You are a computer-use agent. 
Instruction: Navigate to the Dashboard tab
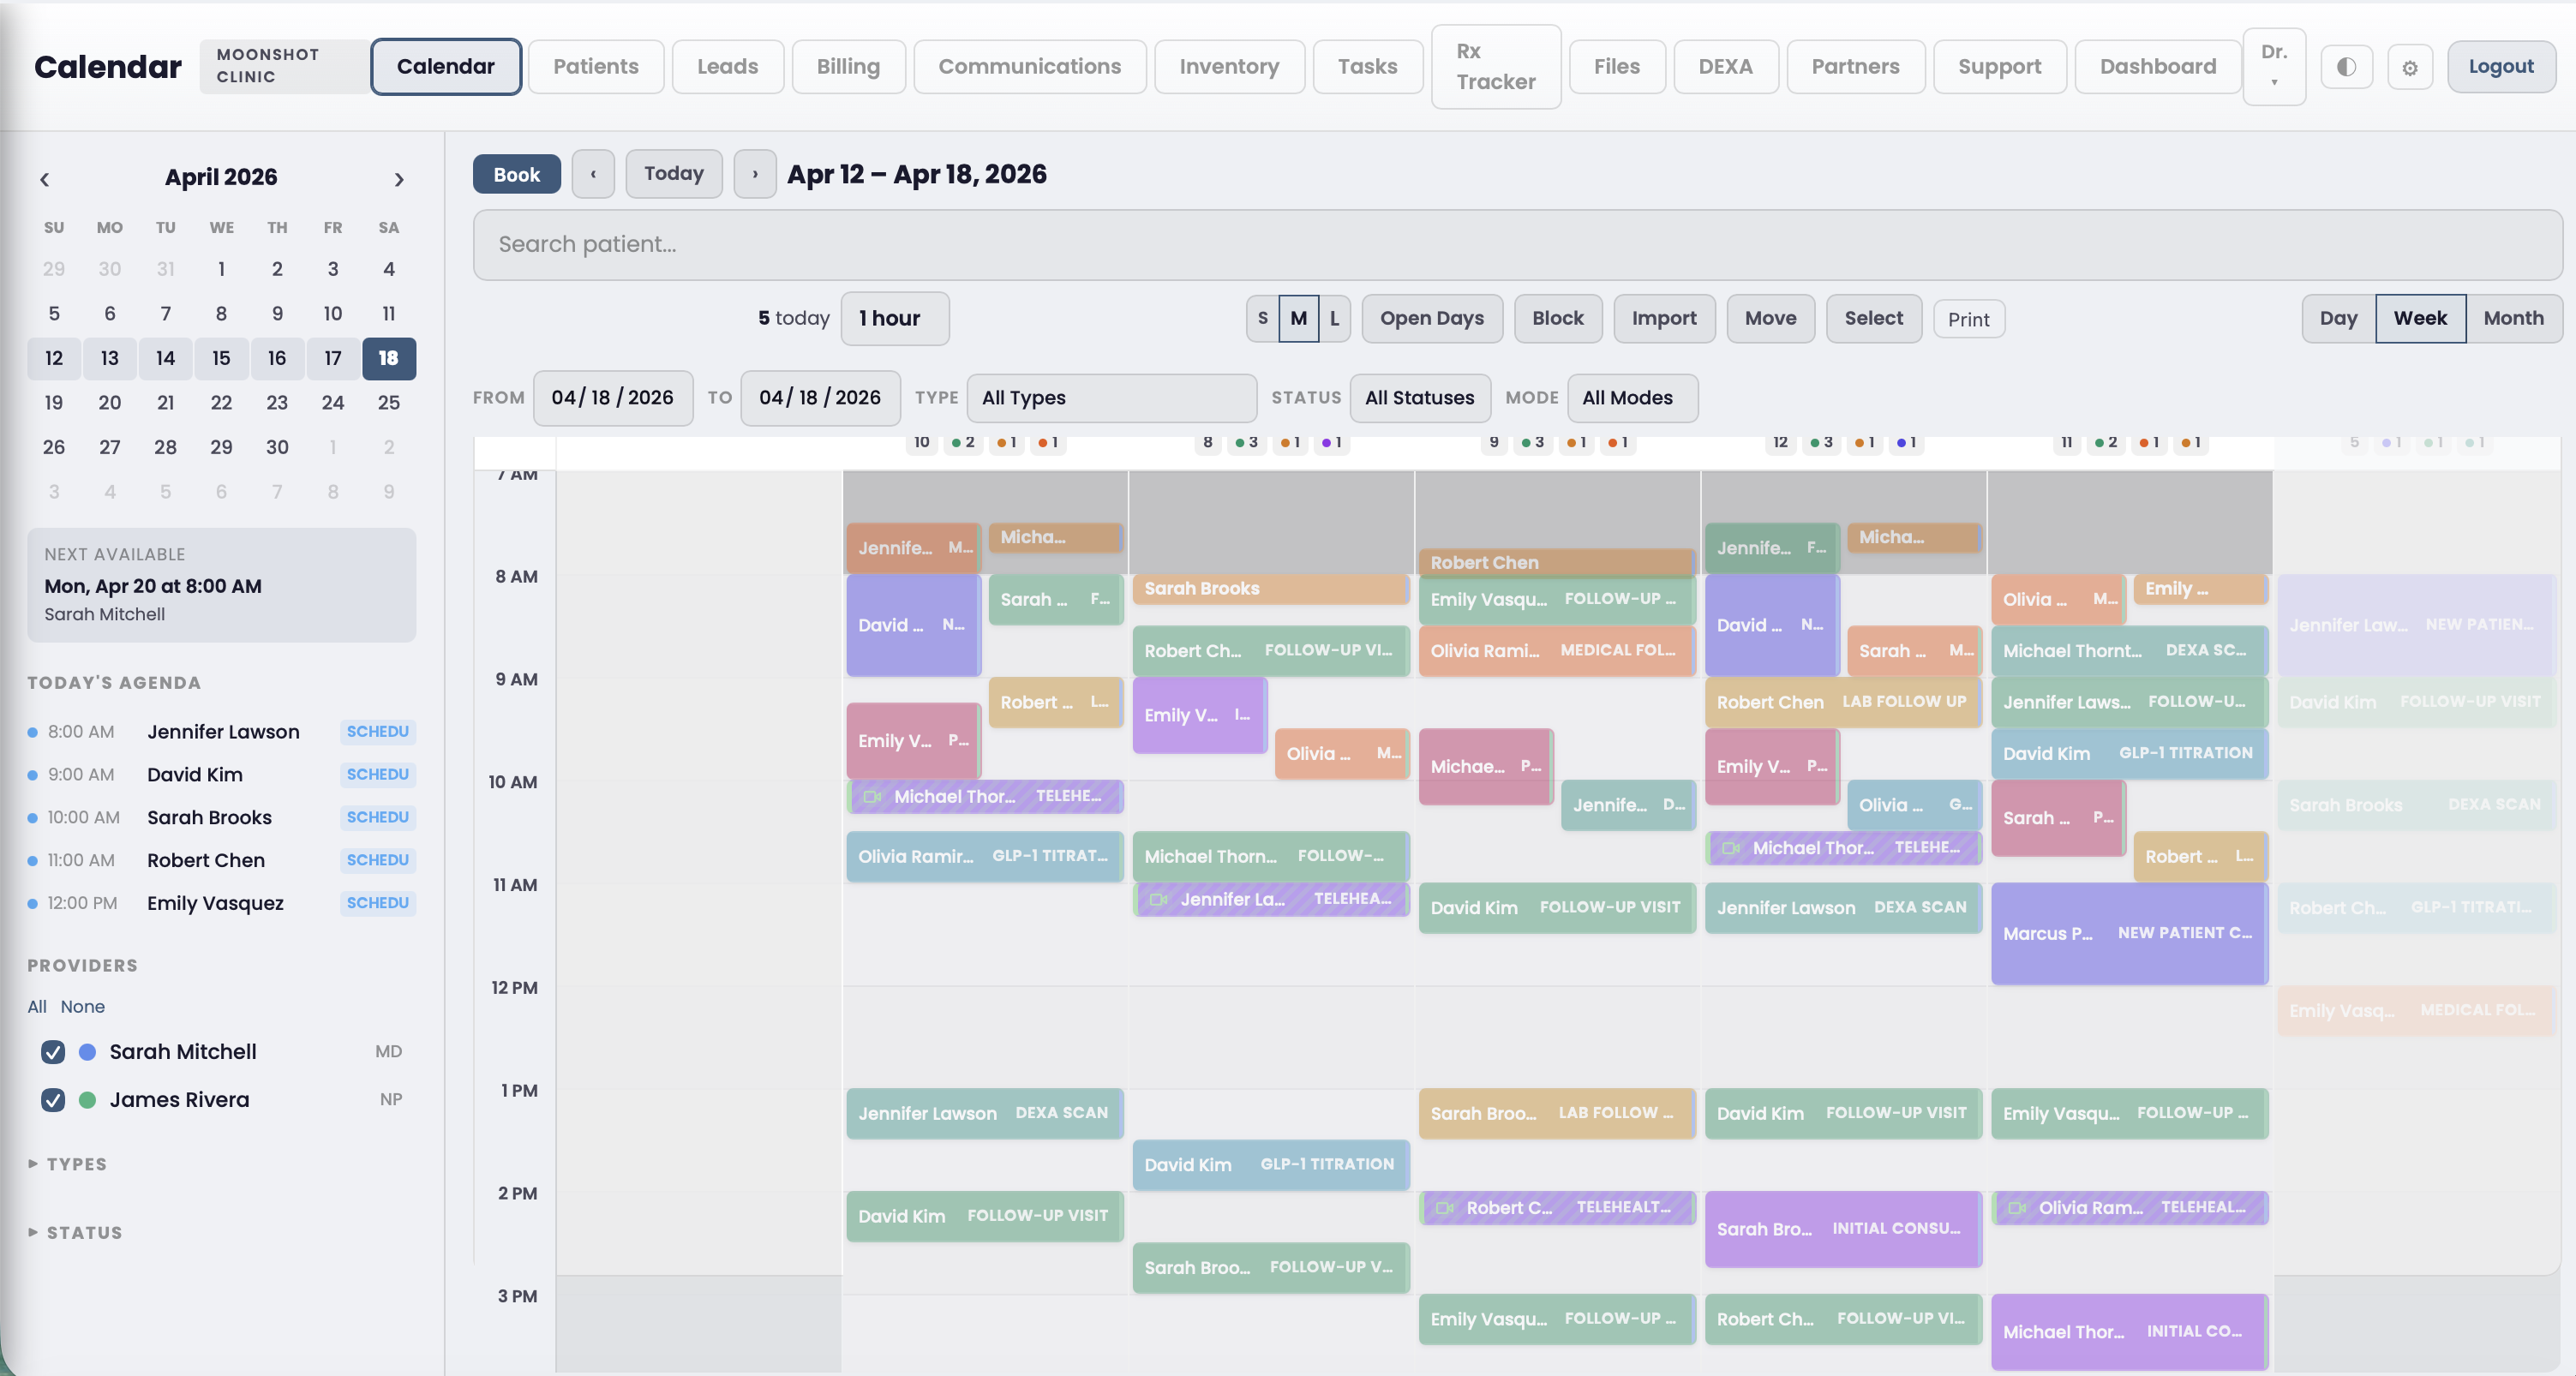coord(2157,67)
